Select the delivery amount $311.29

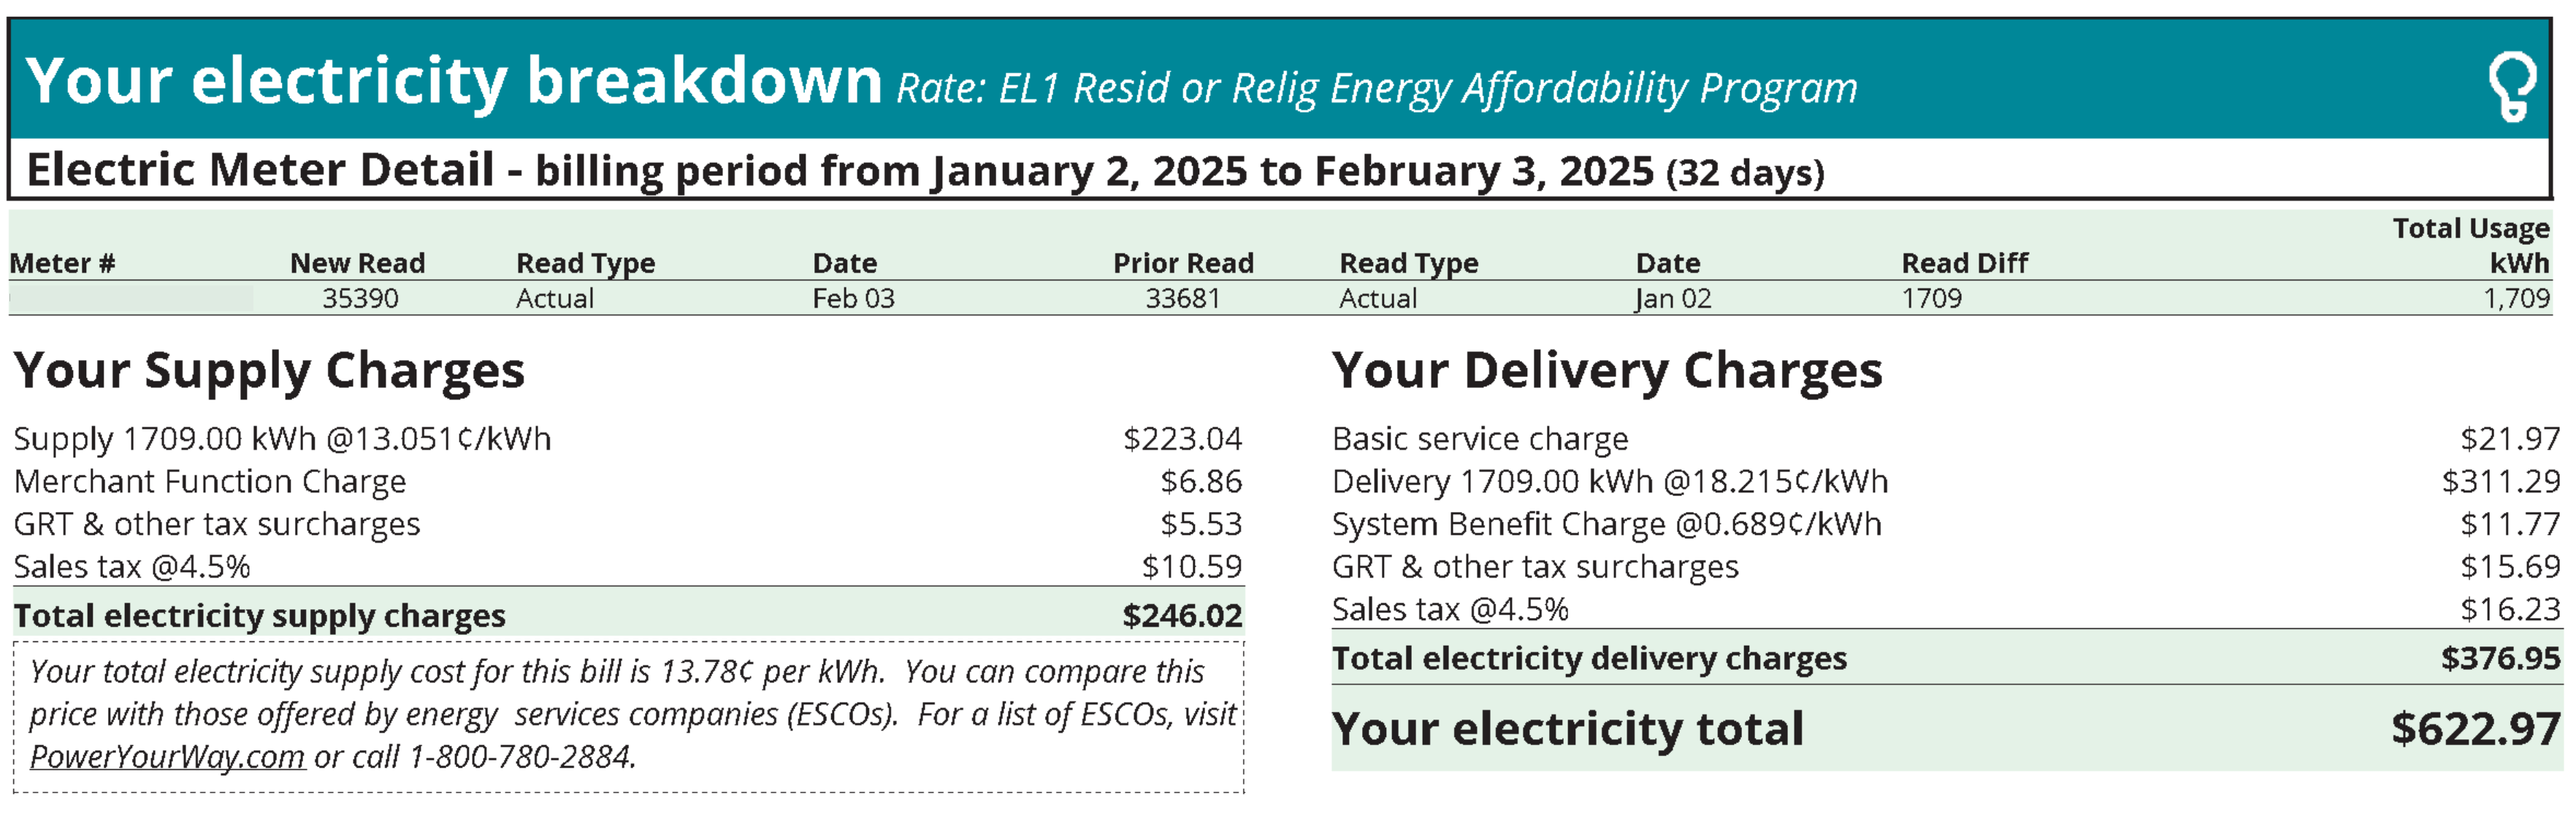click(2501, 481)
